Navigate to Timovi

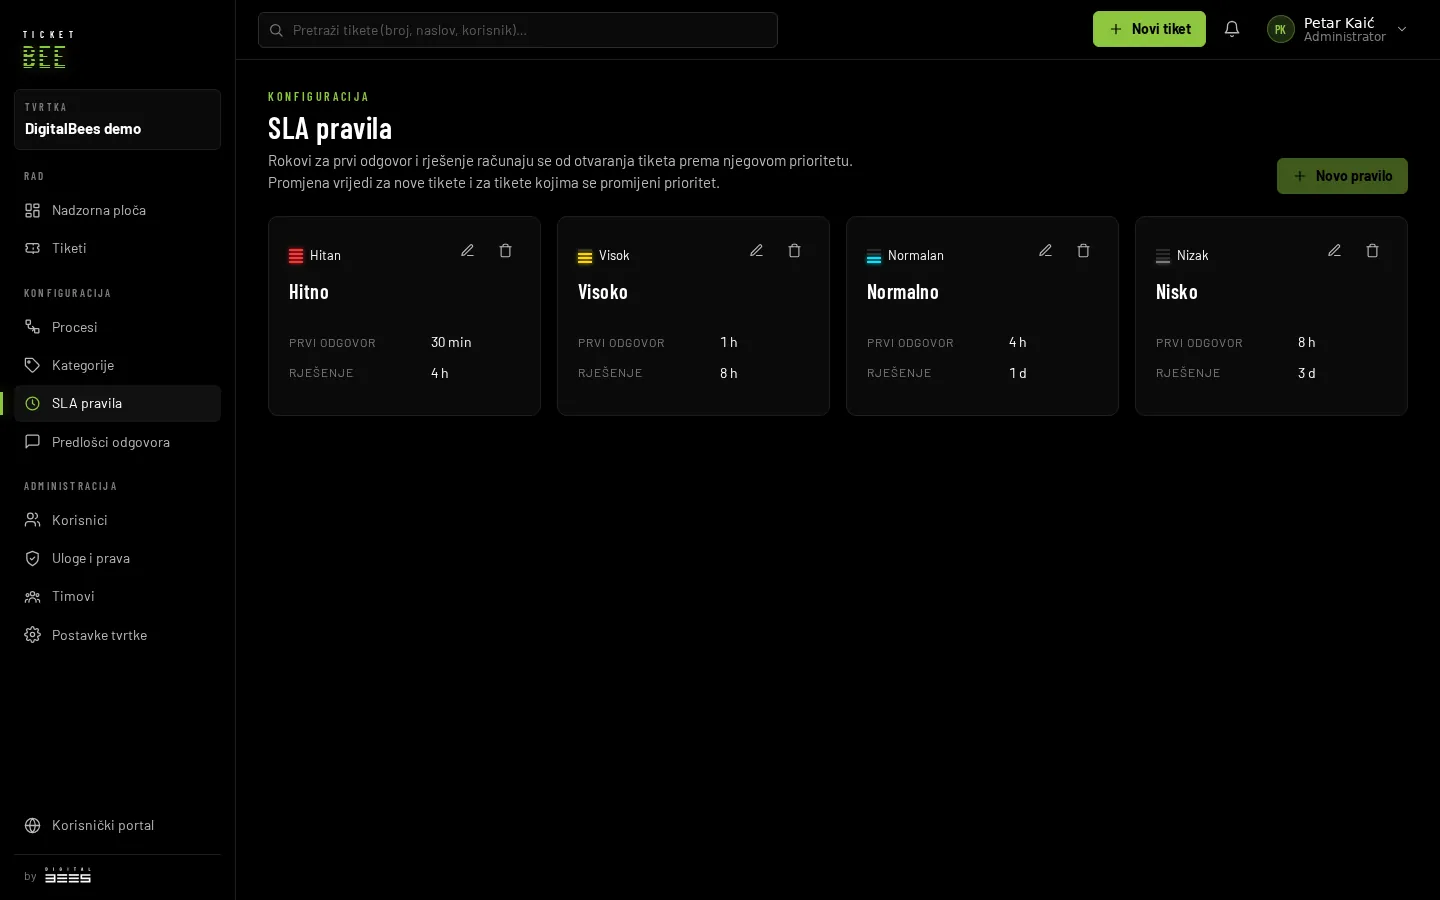(117, 596)
